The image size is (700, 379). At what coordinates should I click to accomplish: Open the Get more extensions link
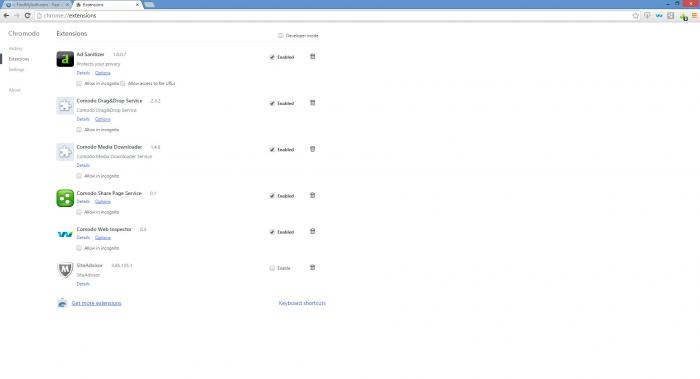(x=96, y=303)
